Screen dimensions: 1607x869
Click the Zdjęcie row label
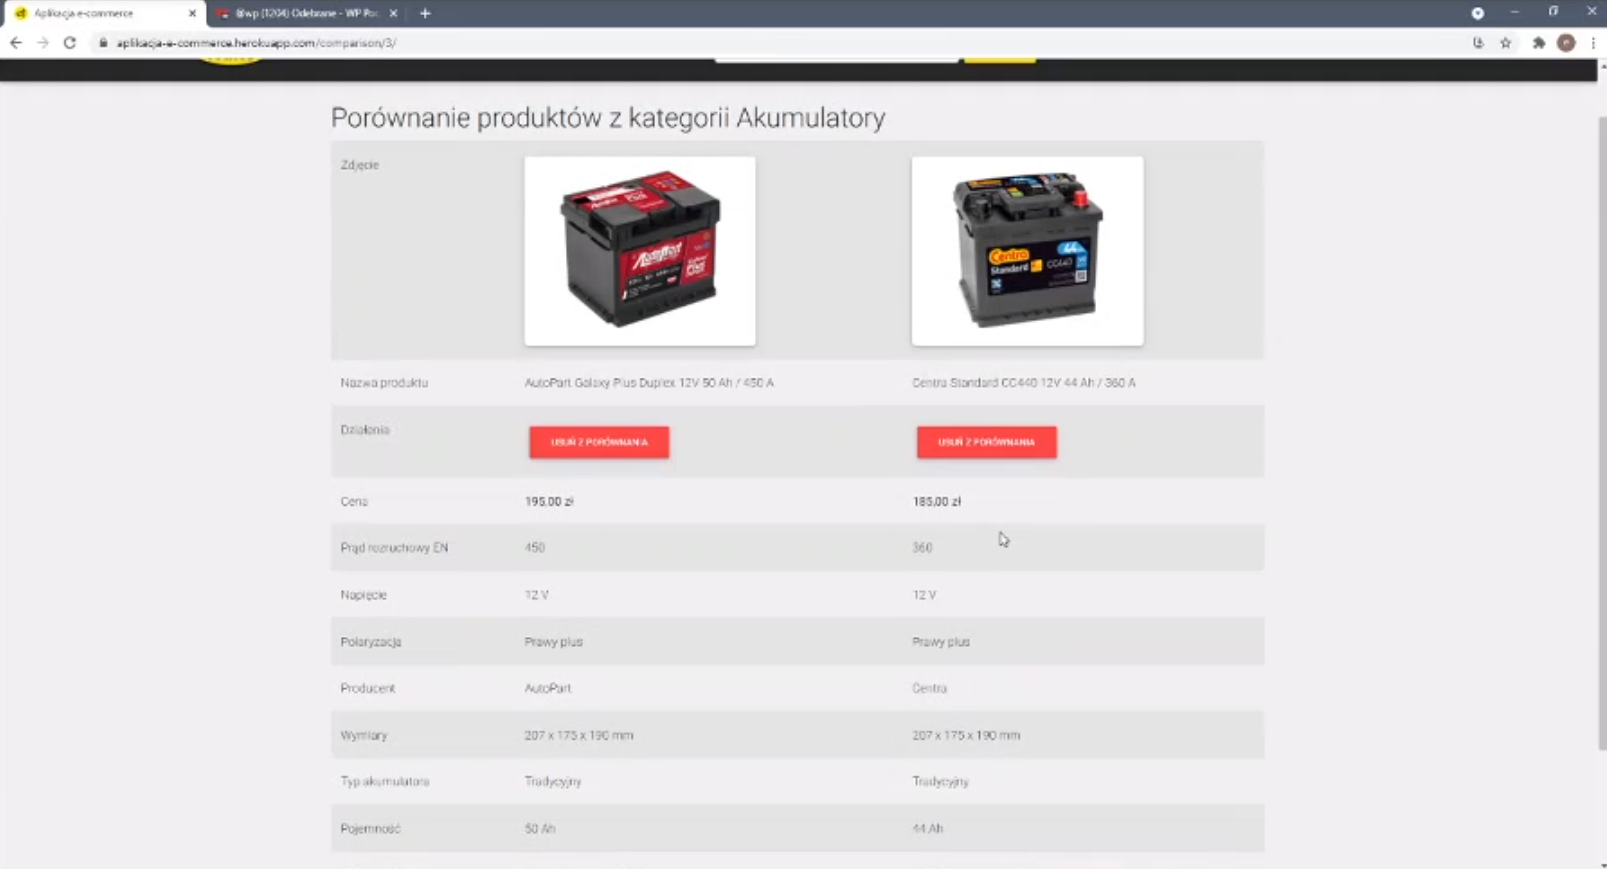point(360,165)
